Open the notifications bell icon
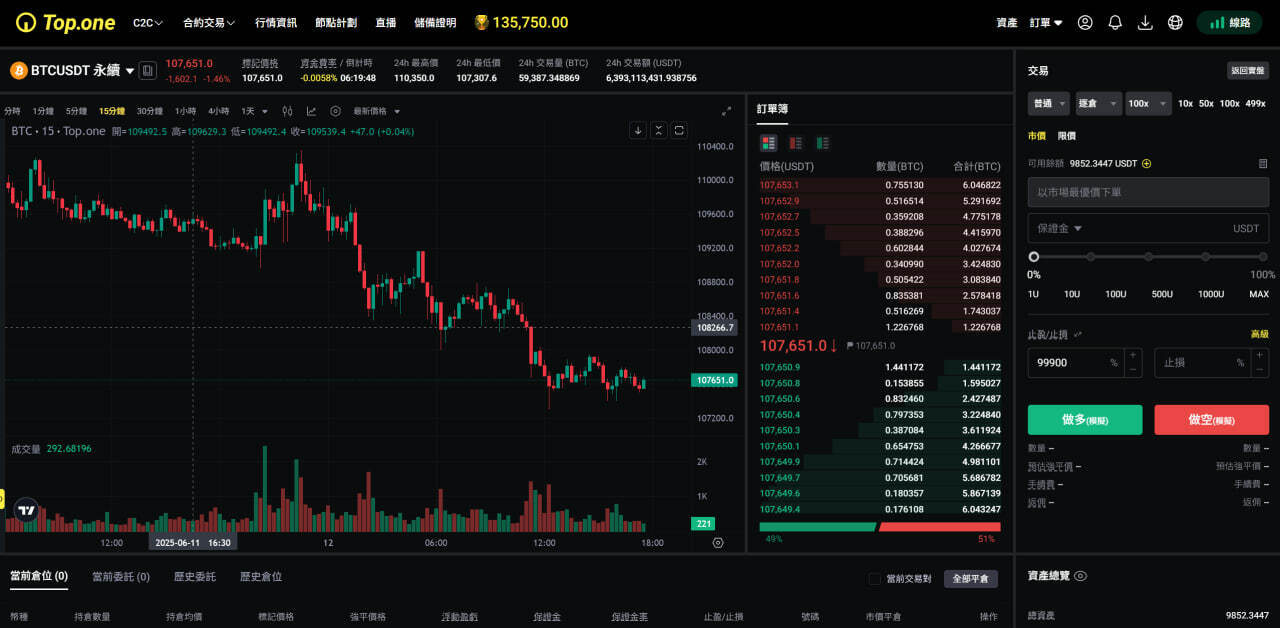 pyautogui.click(x=1115, y=22)
